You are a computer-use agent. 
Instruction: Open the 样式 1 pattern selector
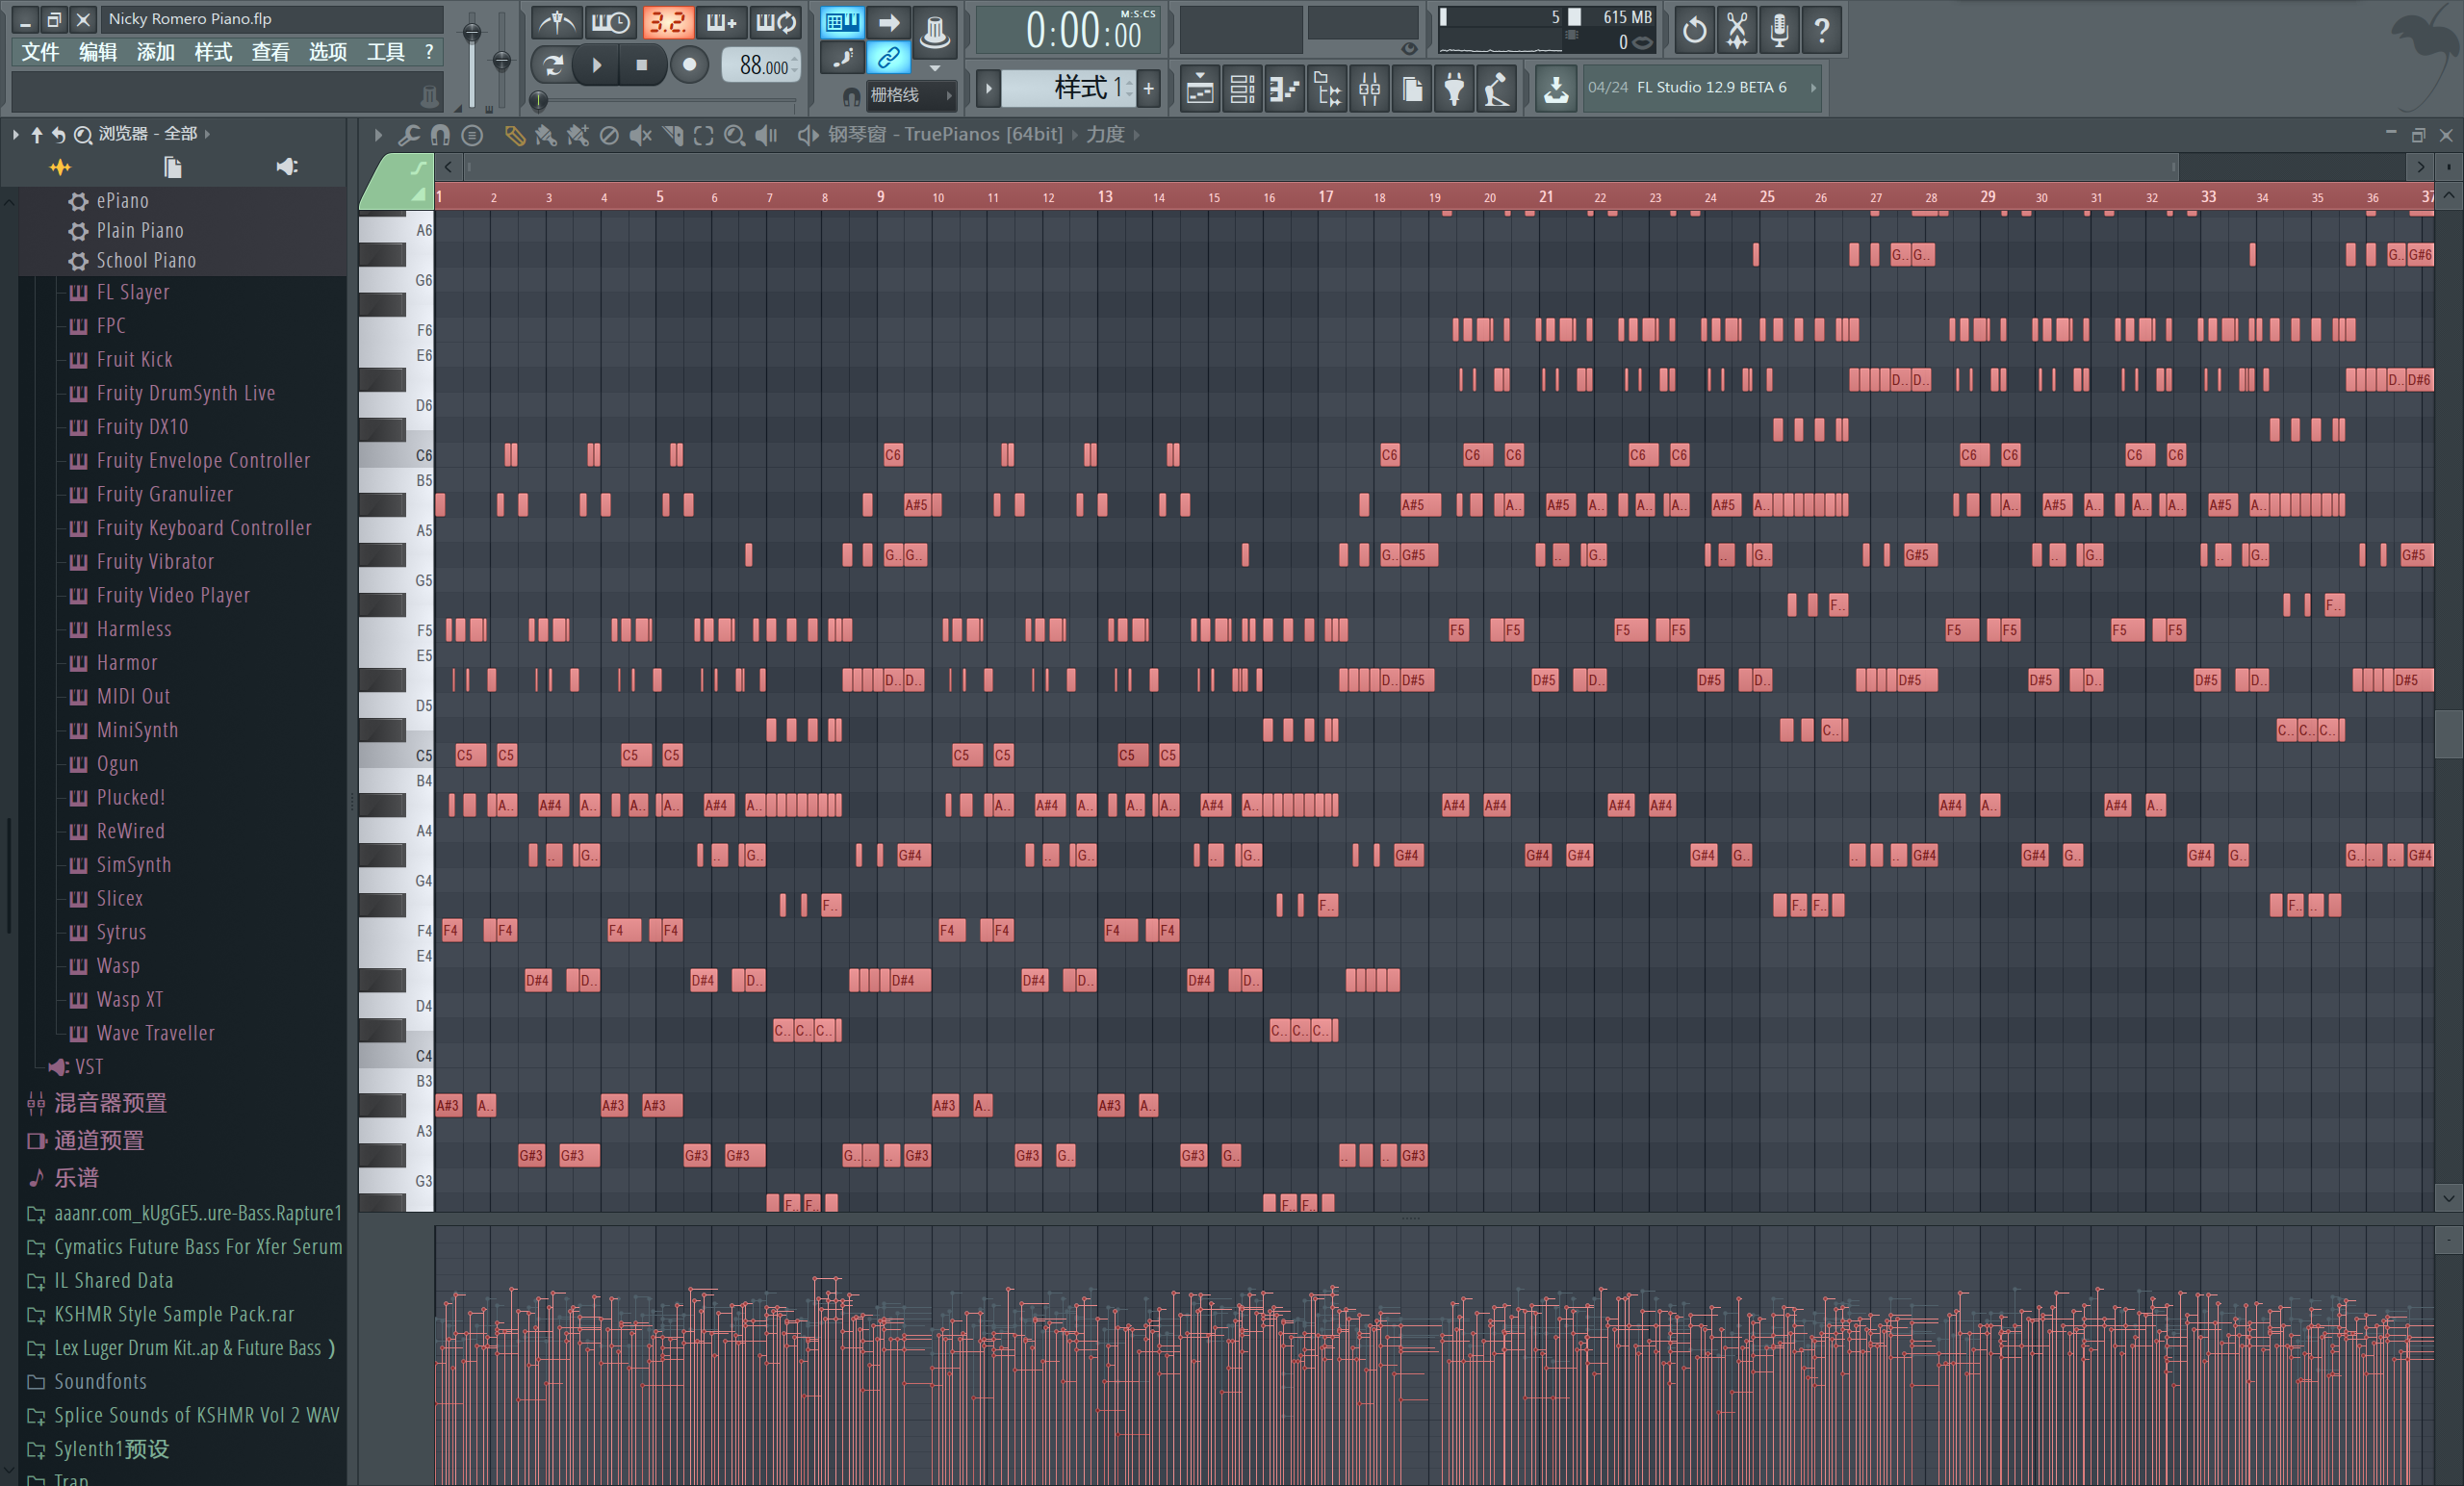point(1069,88)
